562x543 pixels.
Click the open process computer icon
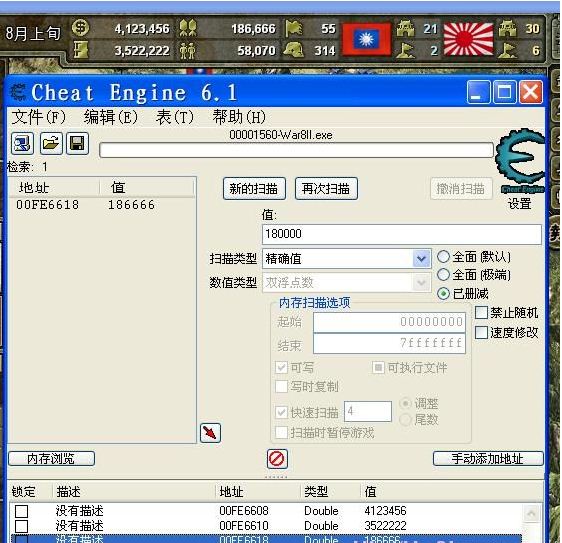point(23,143)
